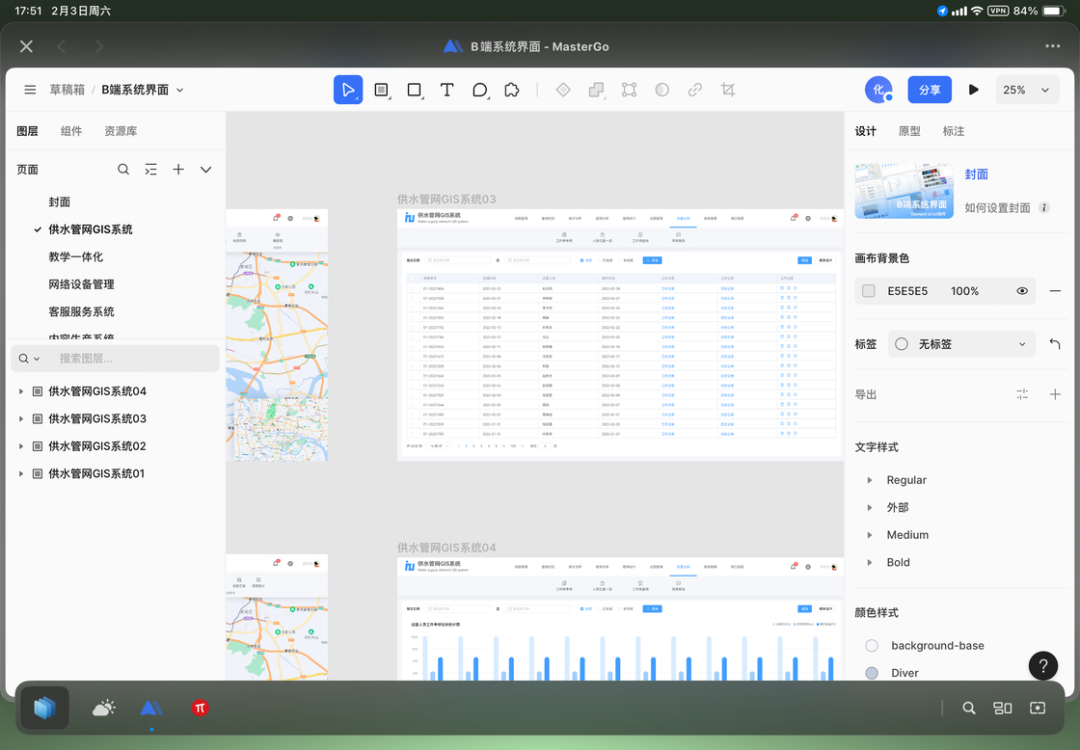Click the crop tool icon
1080x750 pixels.
(728, 90)
